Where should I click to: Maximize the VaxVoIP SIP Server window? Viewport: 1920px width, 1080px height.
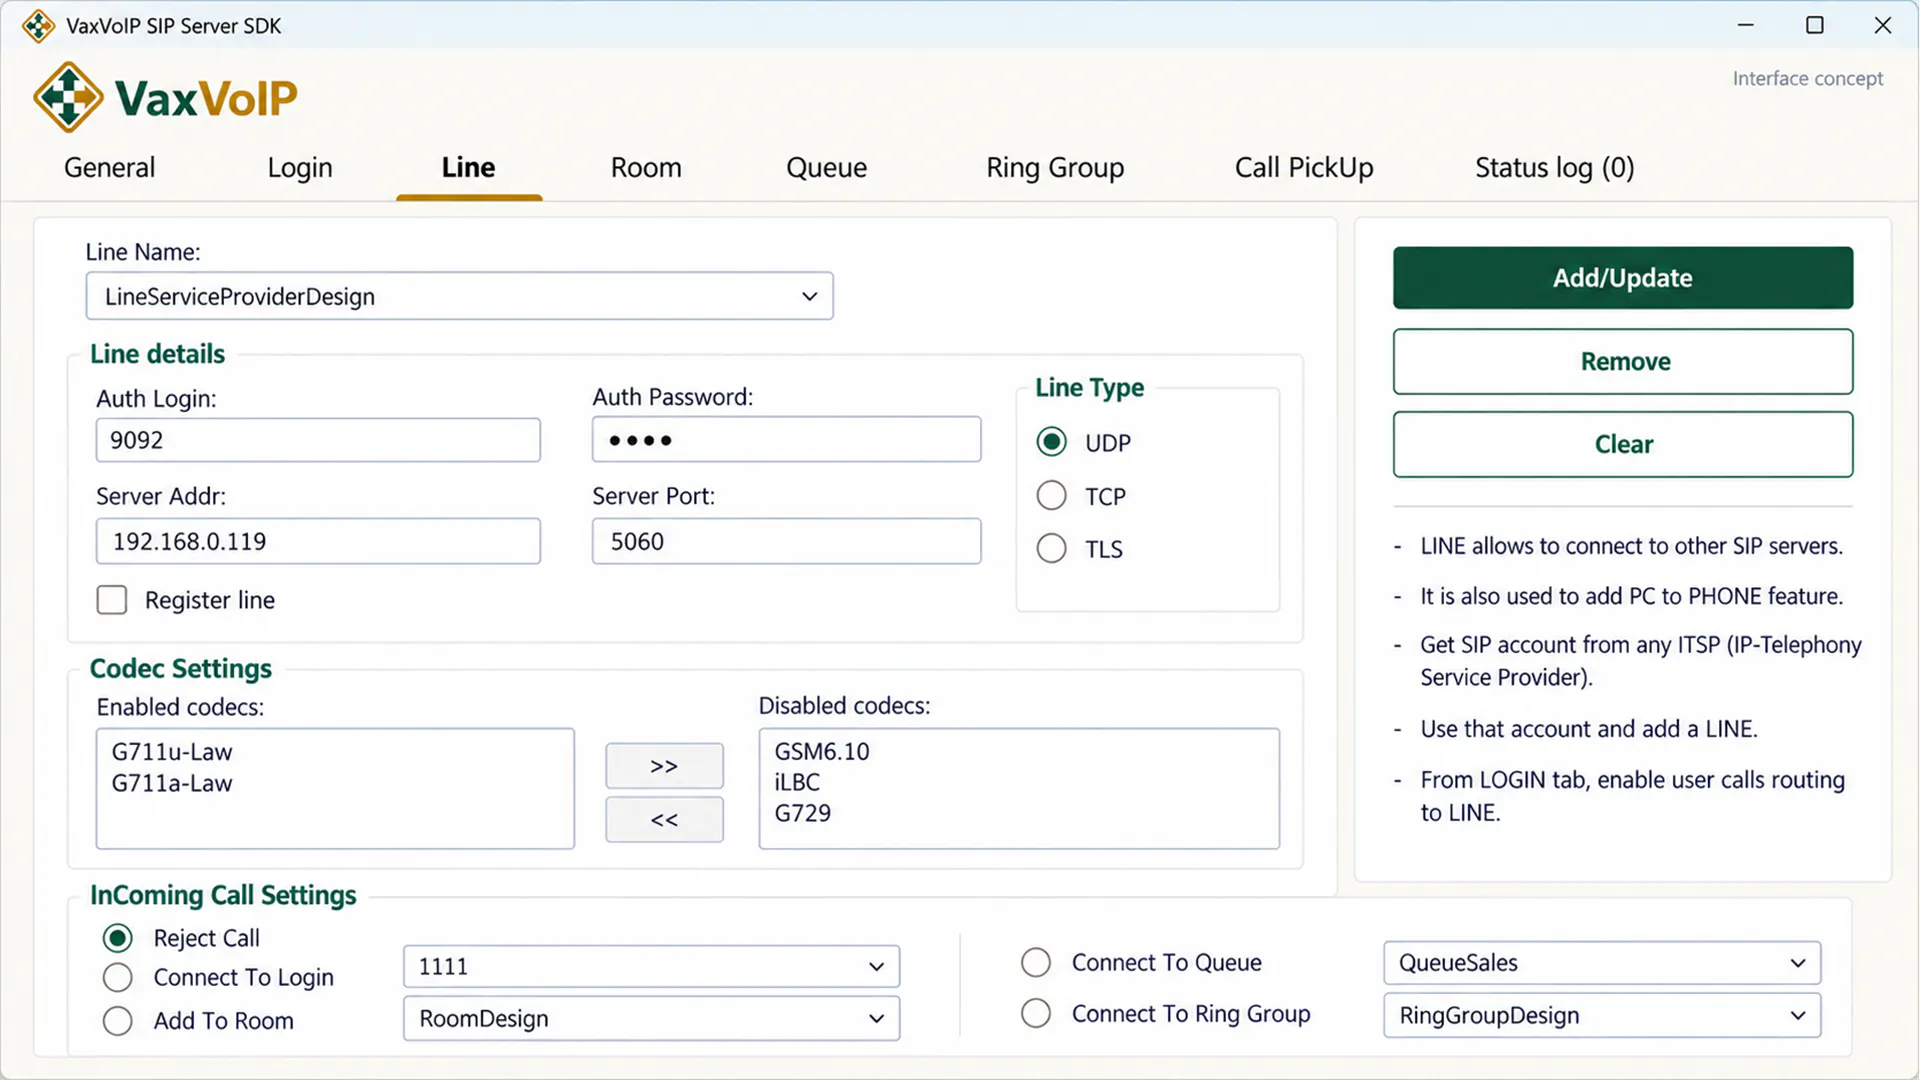point(1815,25)
